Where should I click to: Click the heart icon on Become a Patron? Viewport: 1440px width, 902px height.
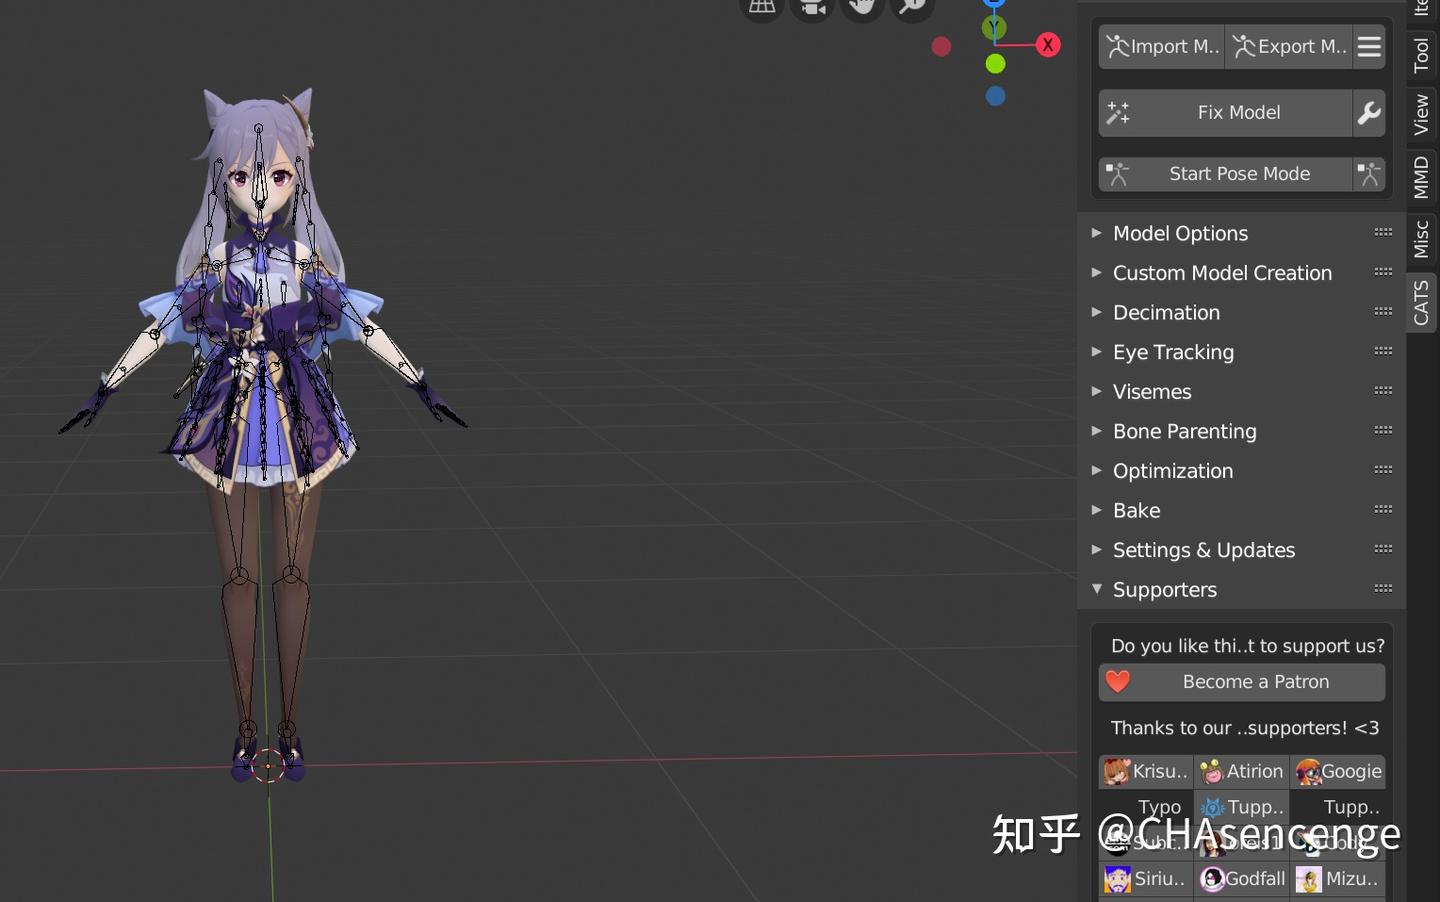click(x=1117, y=681)
